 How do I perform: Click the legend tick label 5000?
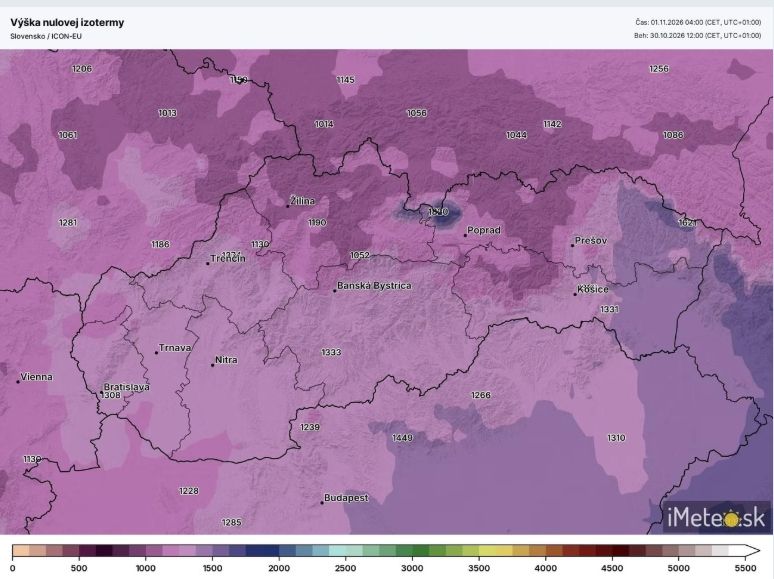point(679,569)
